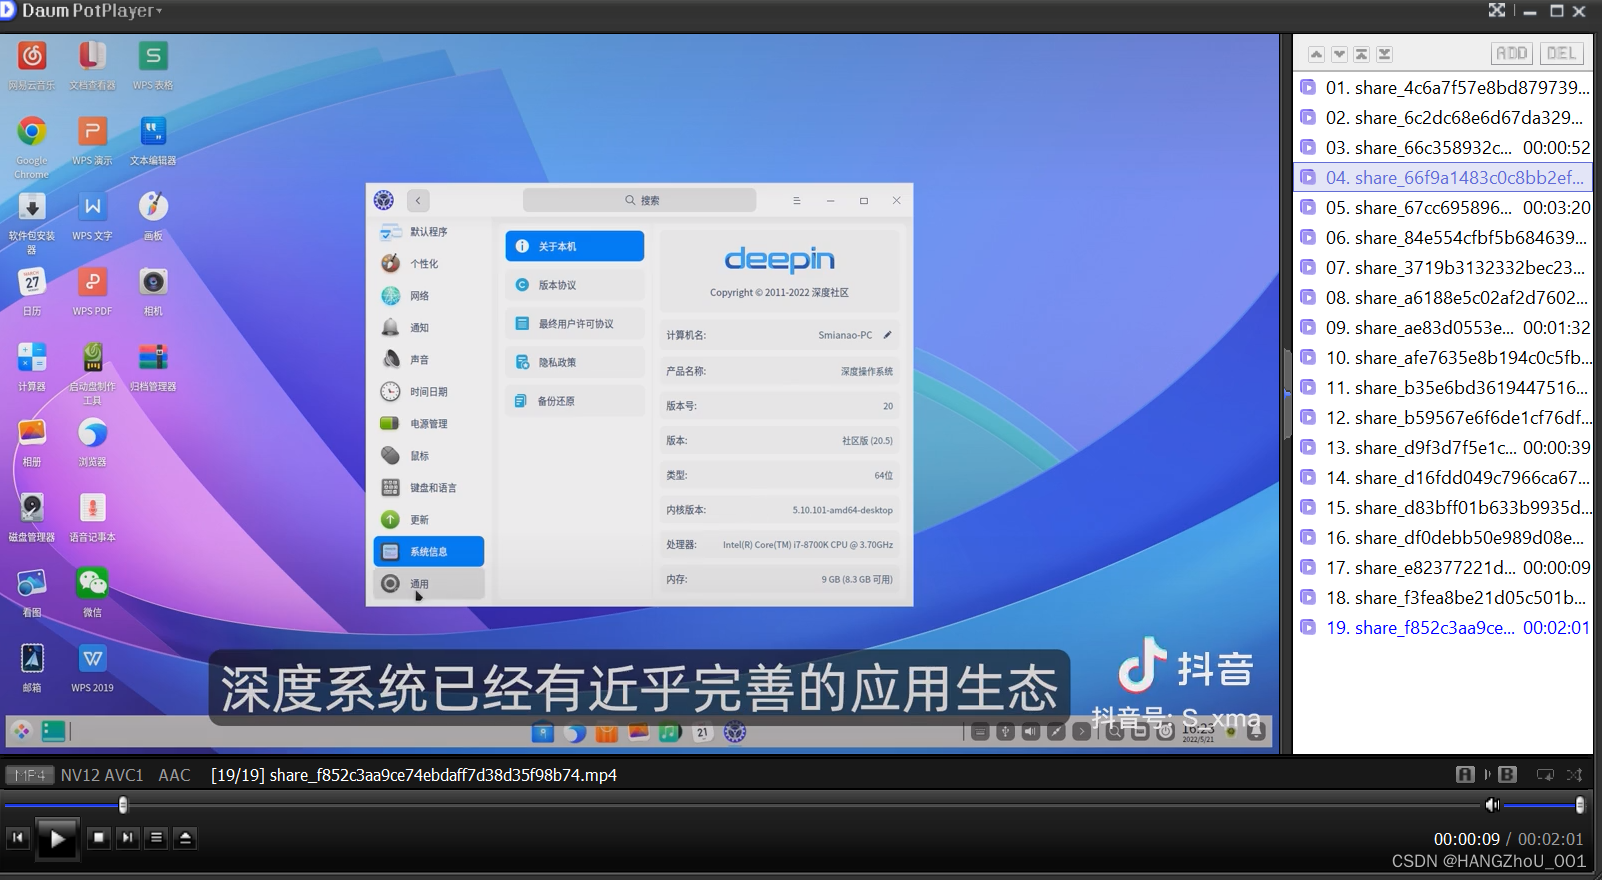
Task: Select playlist item 06 share_84e554cfbf5b684639
Action: (1443, 237)
